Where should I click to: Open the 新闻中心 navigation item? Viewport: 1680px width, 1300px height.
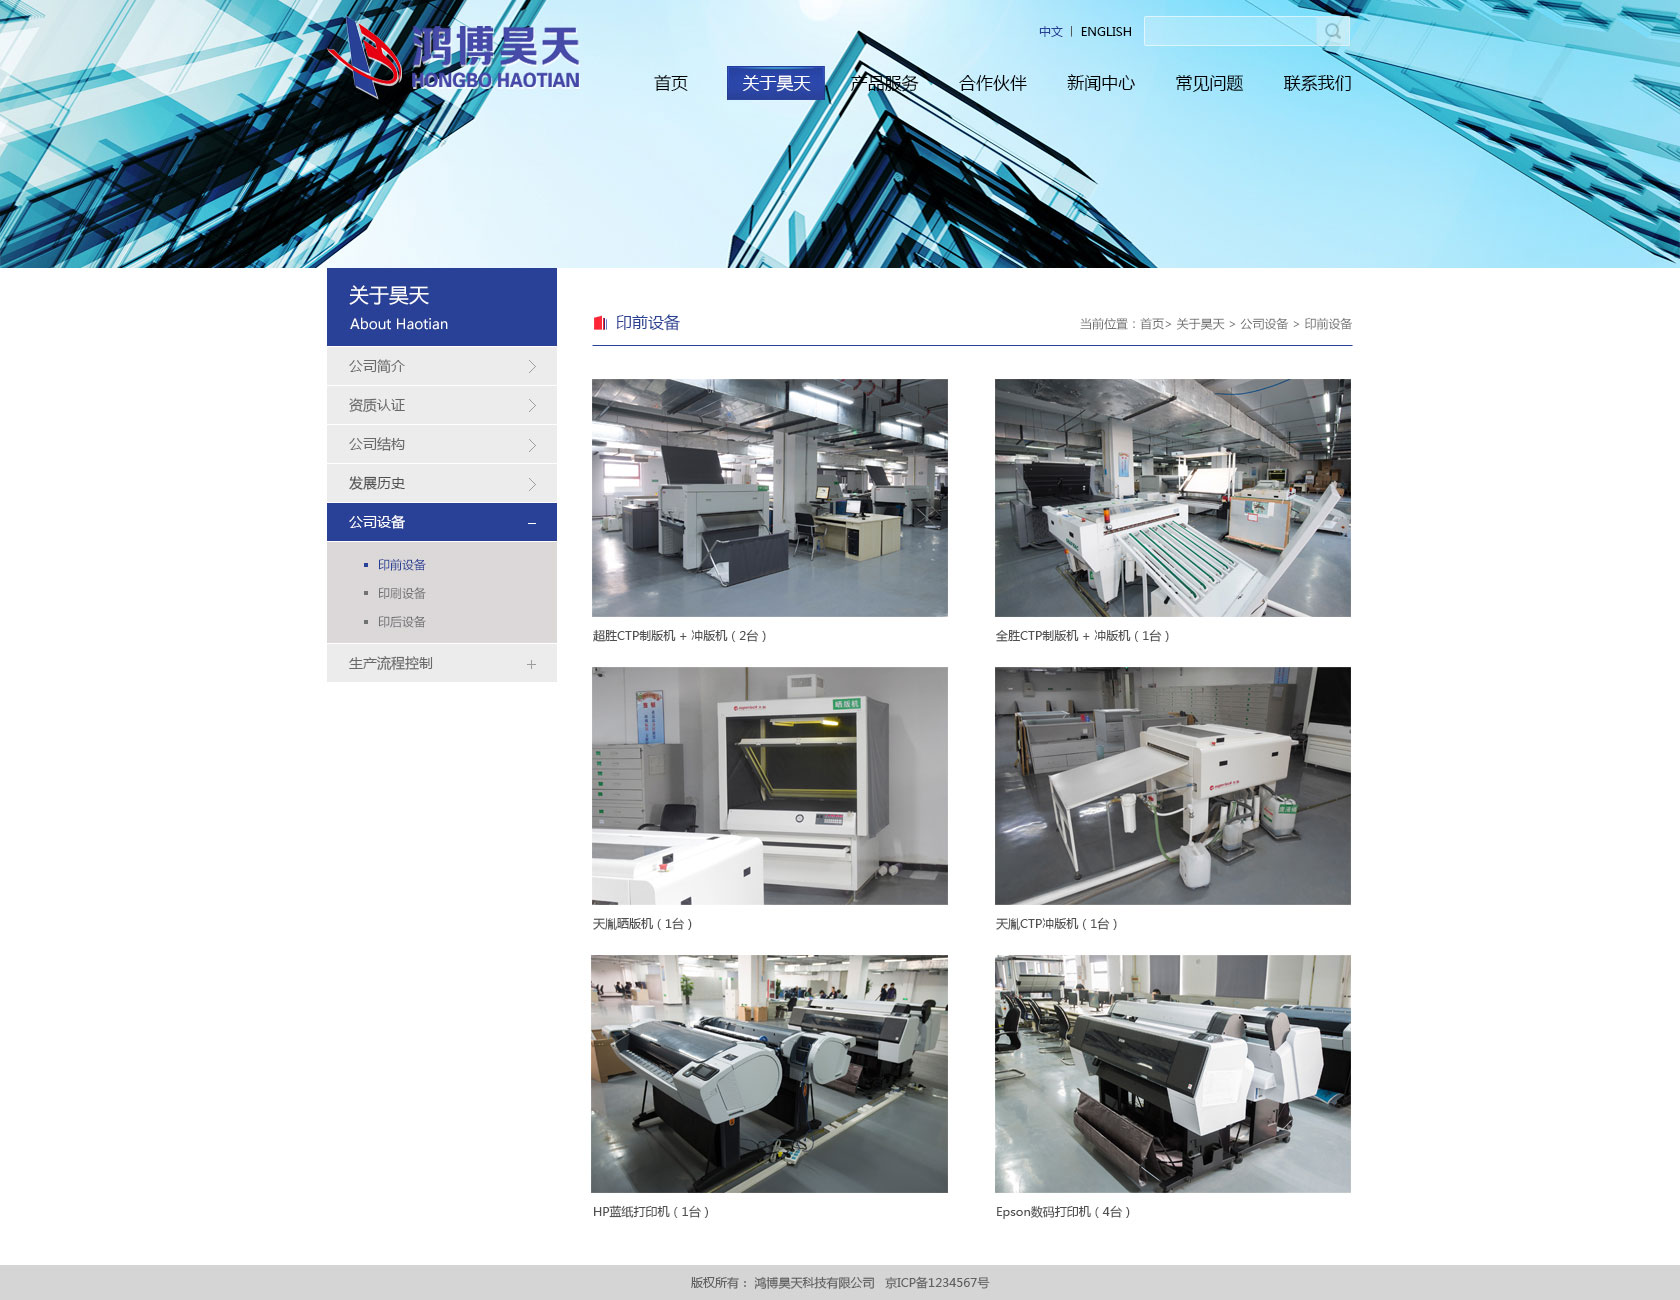[1100, 83]
